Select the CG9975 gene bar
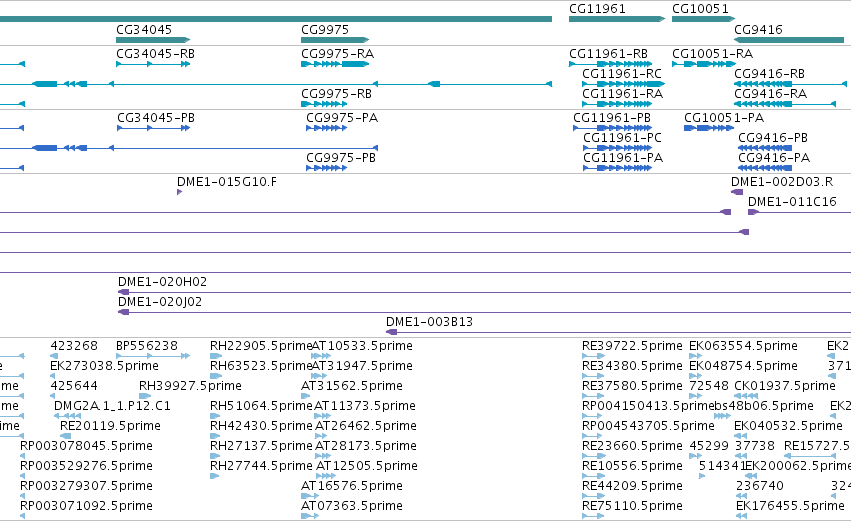851x521 pixels. [335, 40]
